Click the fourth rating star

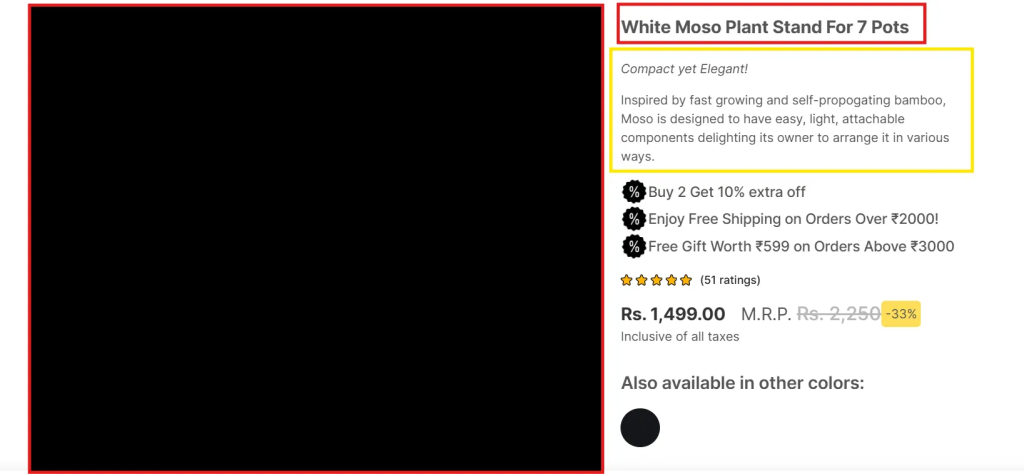[671, 280]
